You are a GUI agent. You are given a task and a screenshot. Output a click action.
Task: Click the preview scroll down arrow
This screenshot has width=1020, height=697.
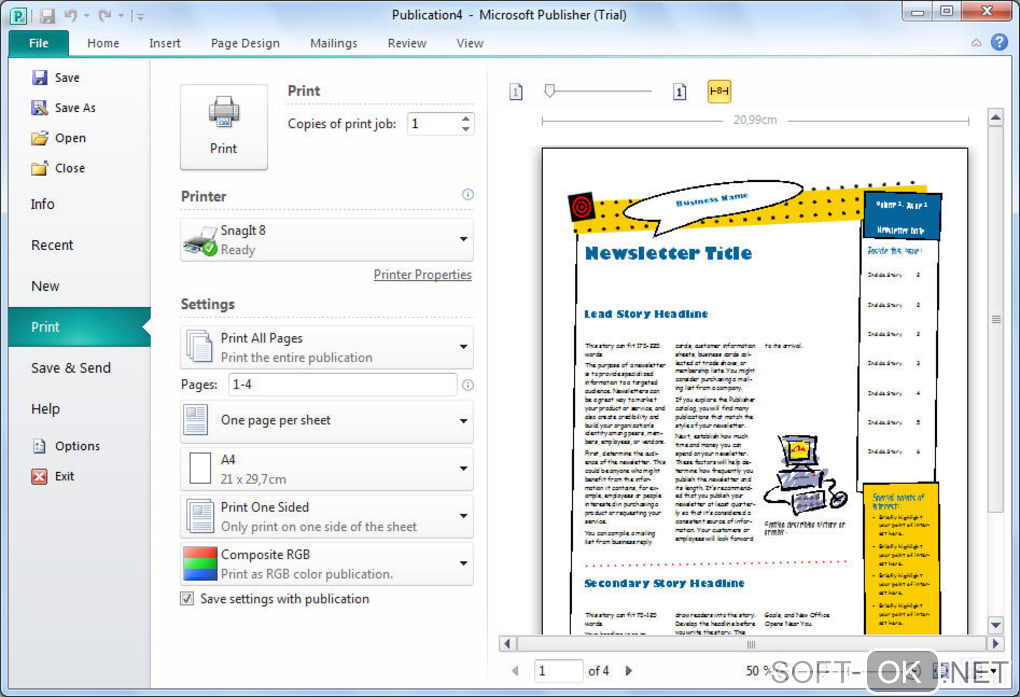995,625
